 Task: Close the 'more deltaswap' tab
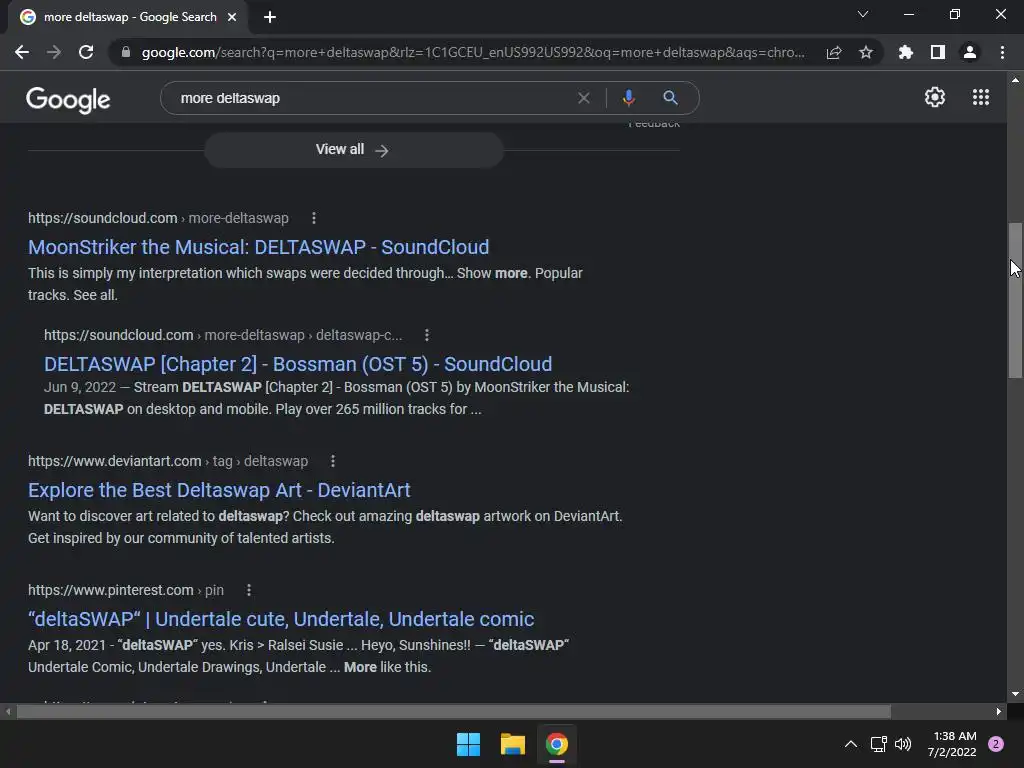pyautogui.click(x=232, y=17)
